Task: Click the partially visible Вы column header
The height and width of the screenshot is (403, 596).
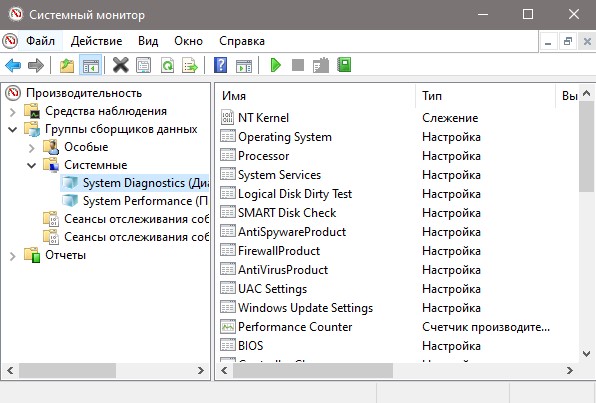Action: click(568, 96)
